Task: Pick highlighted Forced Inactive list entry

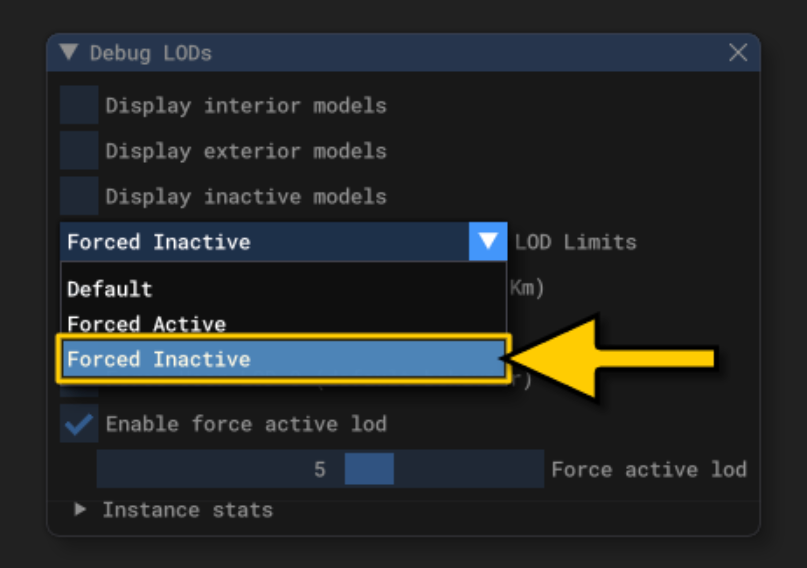Action: click(x=282, y=359)
